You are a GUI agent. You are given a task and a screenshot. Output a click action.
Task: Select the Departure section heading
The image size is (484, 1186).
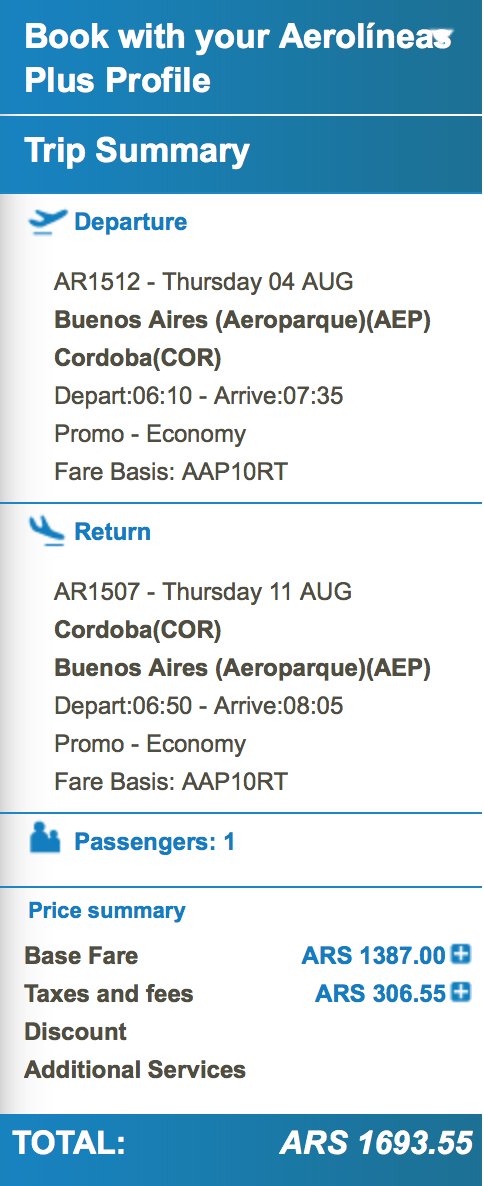130,222
